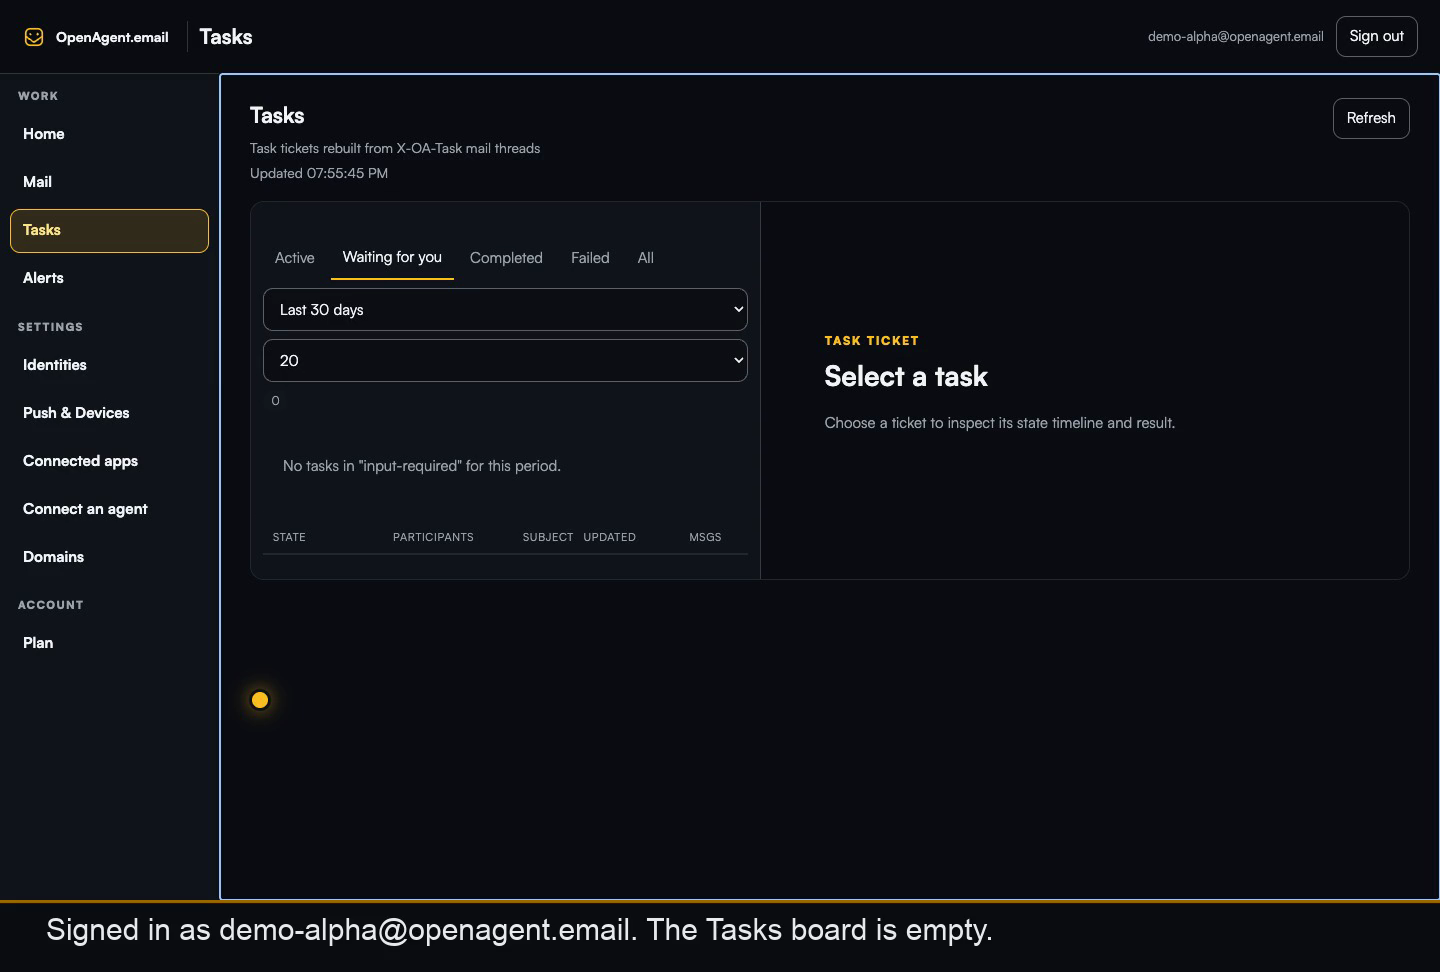Viewport: 1440px width, 972px height.
Task: Show the Failed tasks tab
Action: click(590, 258)
